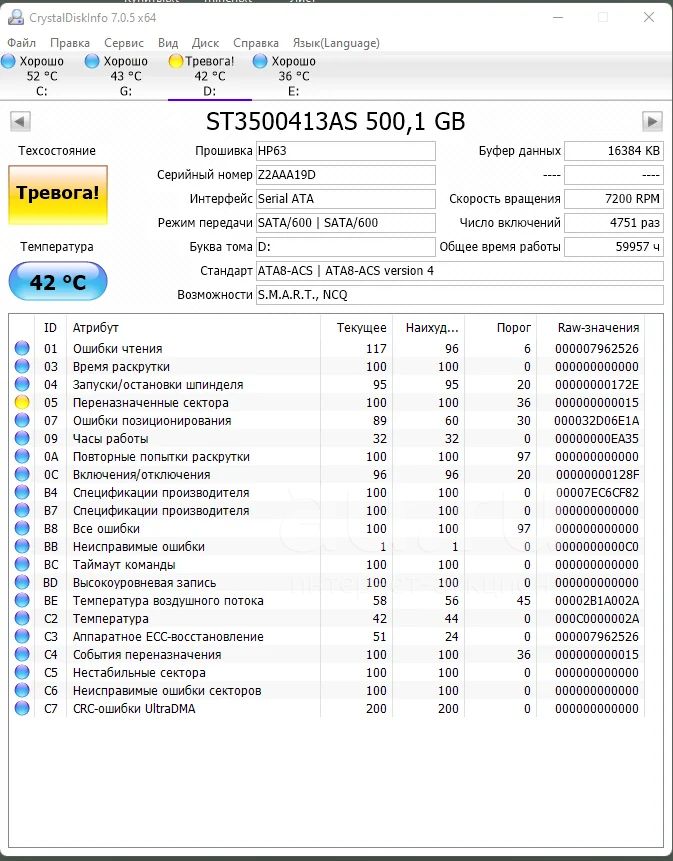Click status icon for Часы работы

coord(22,438)
